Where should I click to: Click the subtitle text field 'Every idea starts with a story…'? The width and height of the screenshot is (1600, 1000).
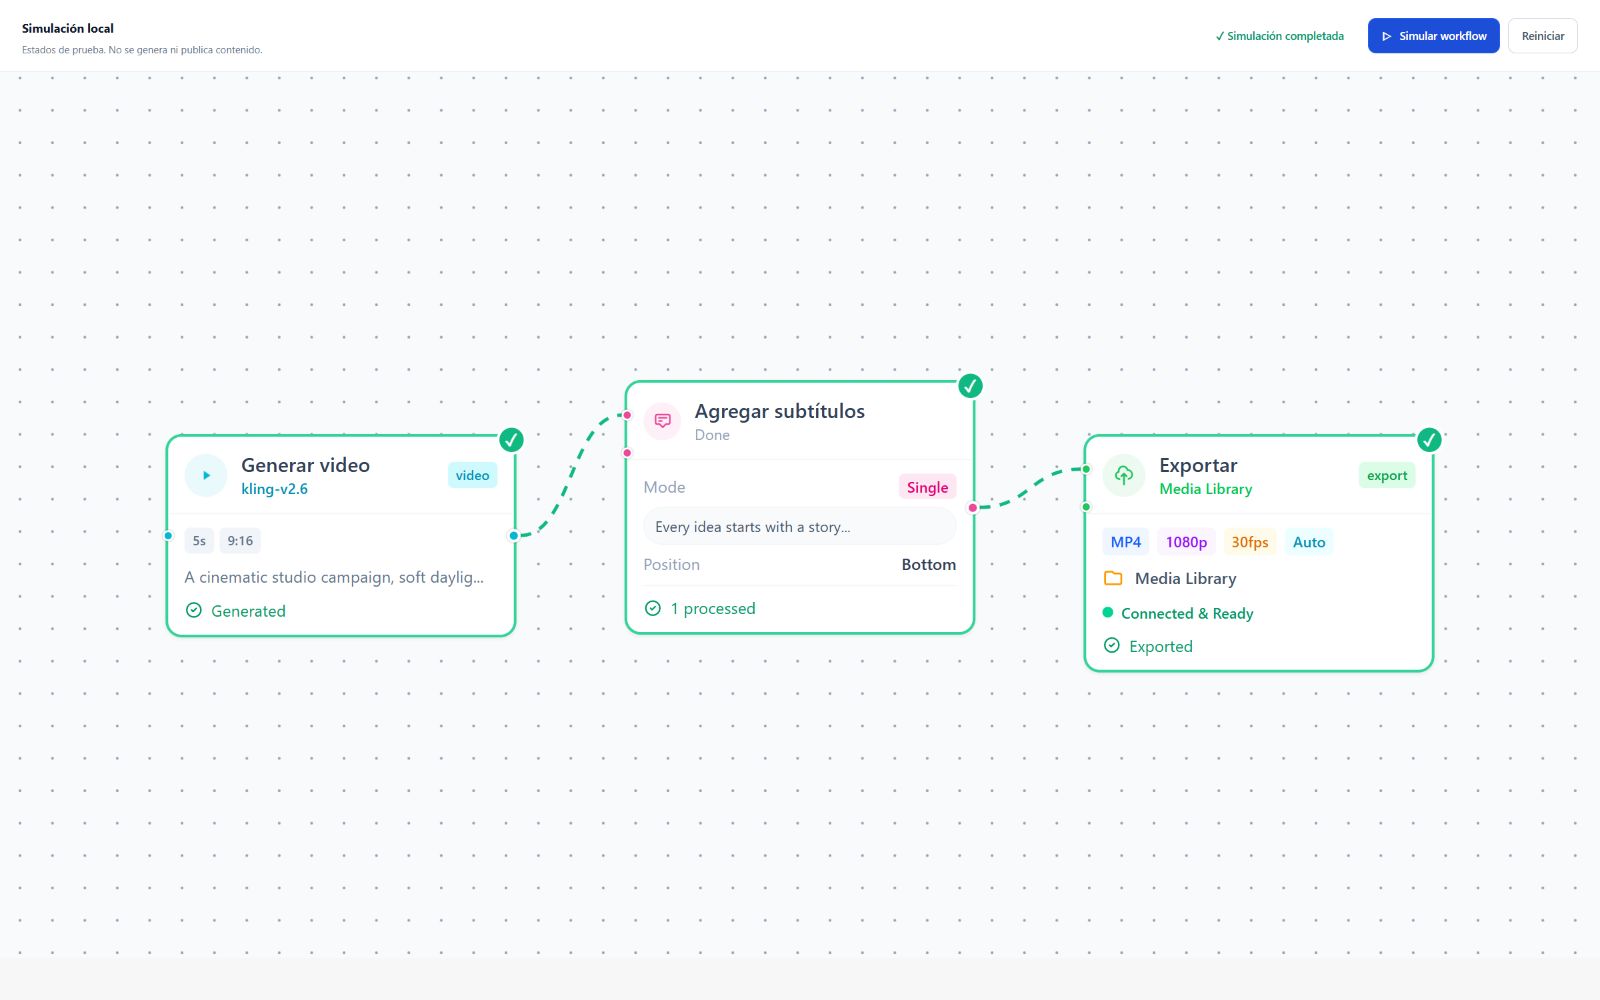tap(800, 527)
